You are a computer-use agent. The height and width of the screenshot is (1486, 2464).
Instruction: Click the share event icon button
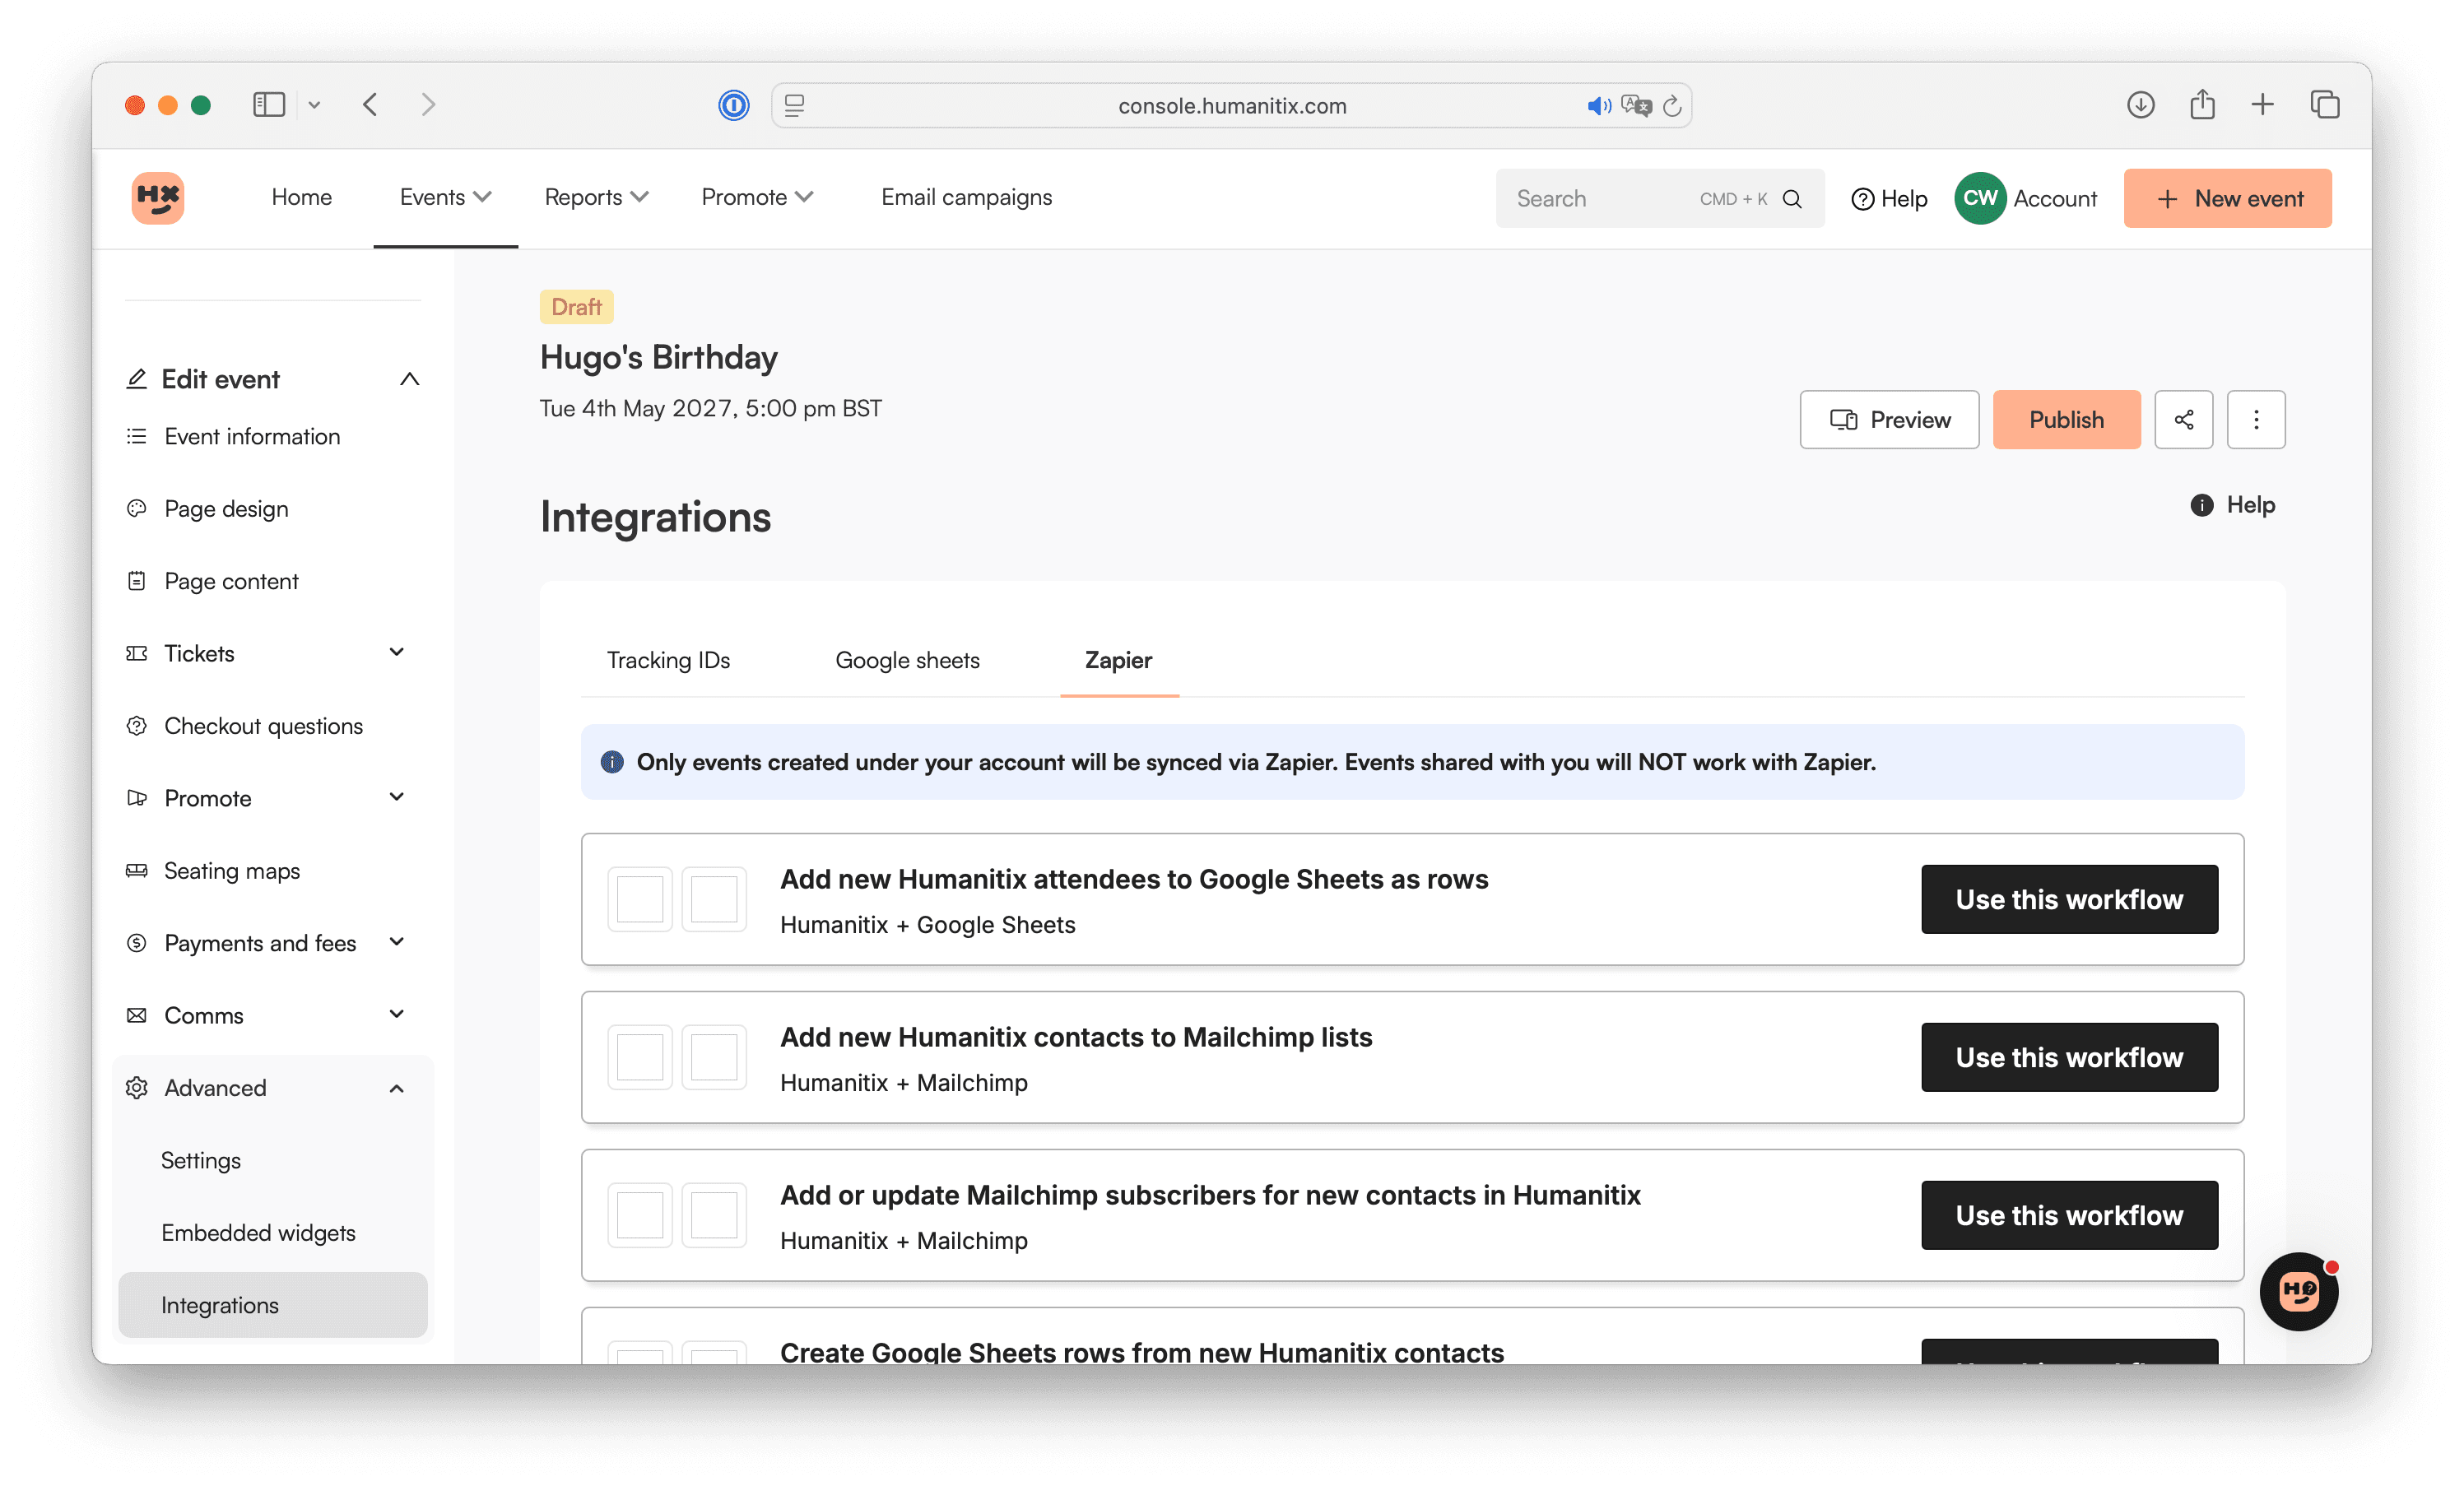coord(2184,419)
